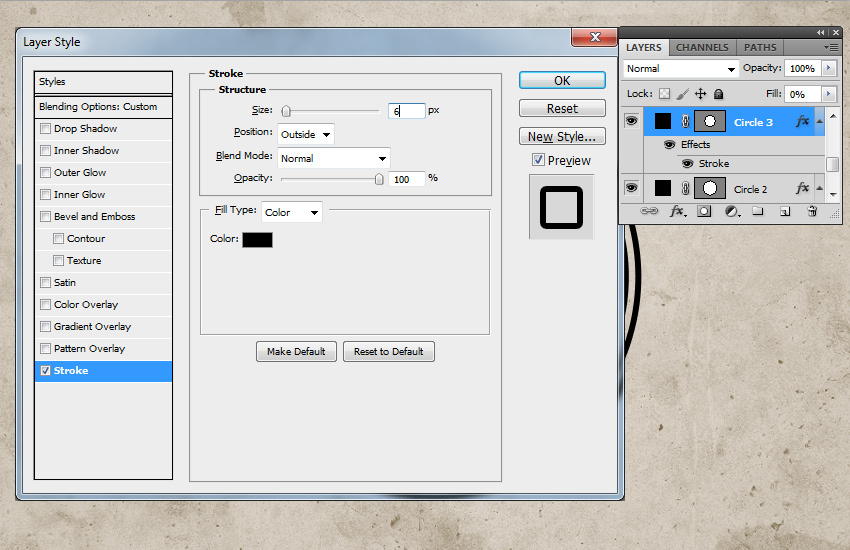Click the add layer mask icon

pos(704,211)
